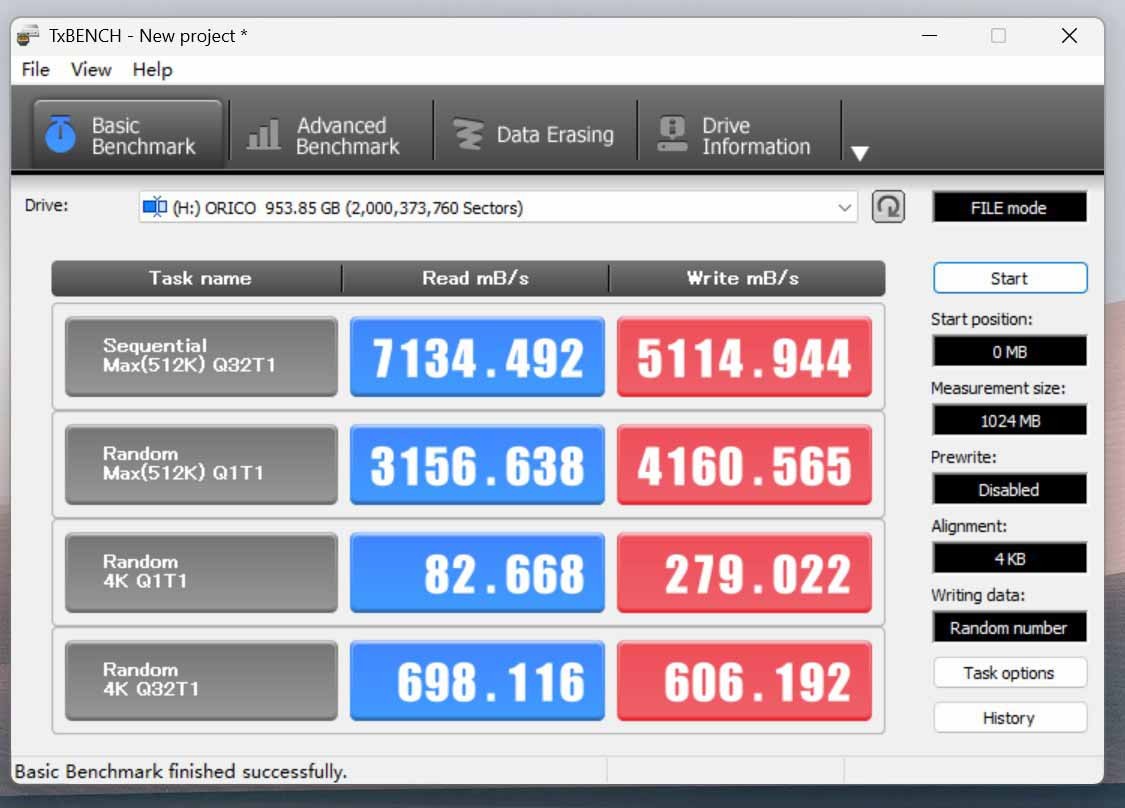Click Sequential Max(512K) Q32T1 task button
The image size is (1125, 808).
tap(201, 356)
